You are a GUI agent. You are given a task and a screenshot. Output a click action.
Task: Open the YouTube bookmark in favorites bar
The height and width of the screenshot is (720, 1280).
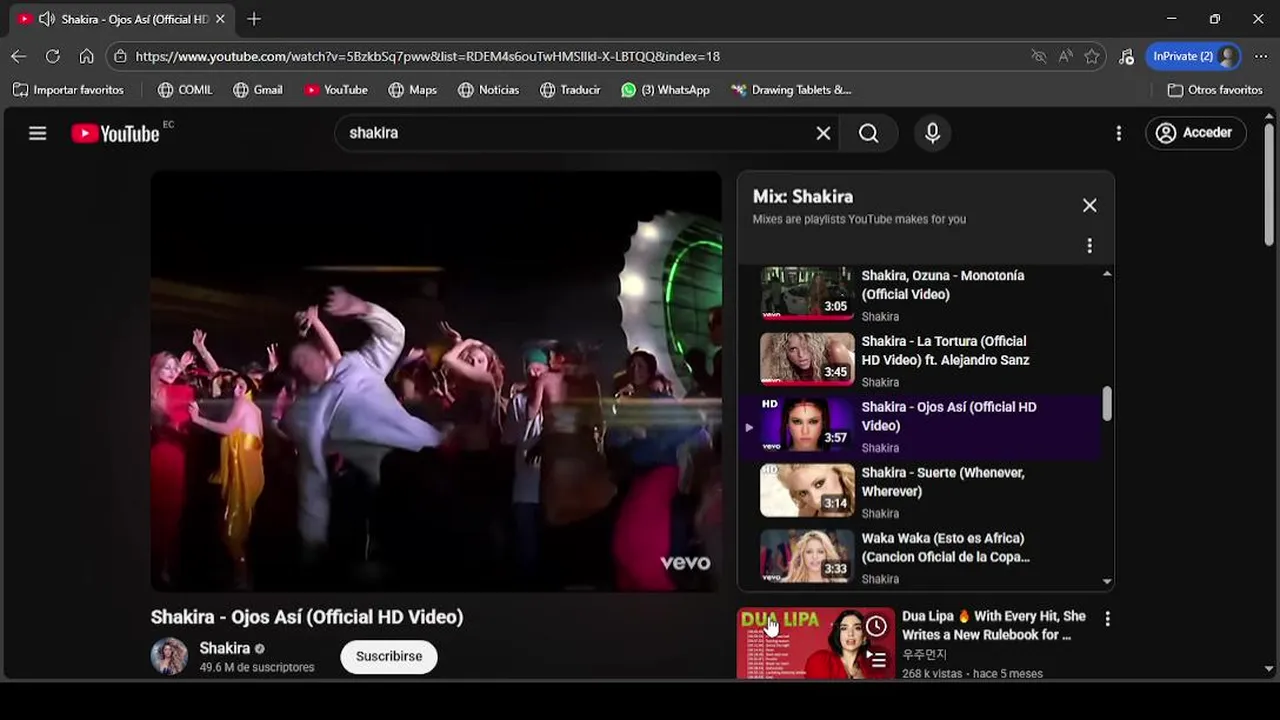click(336, 90)
